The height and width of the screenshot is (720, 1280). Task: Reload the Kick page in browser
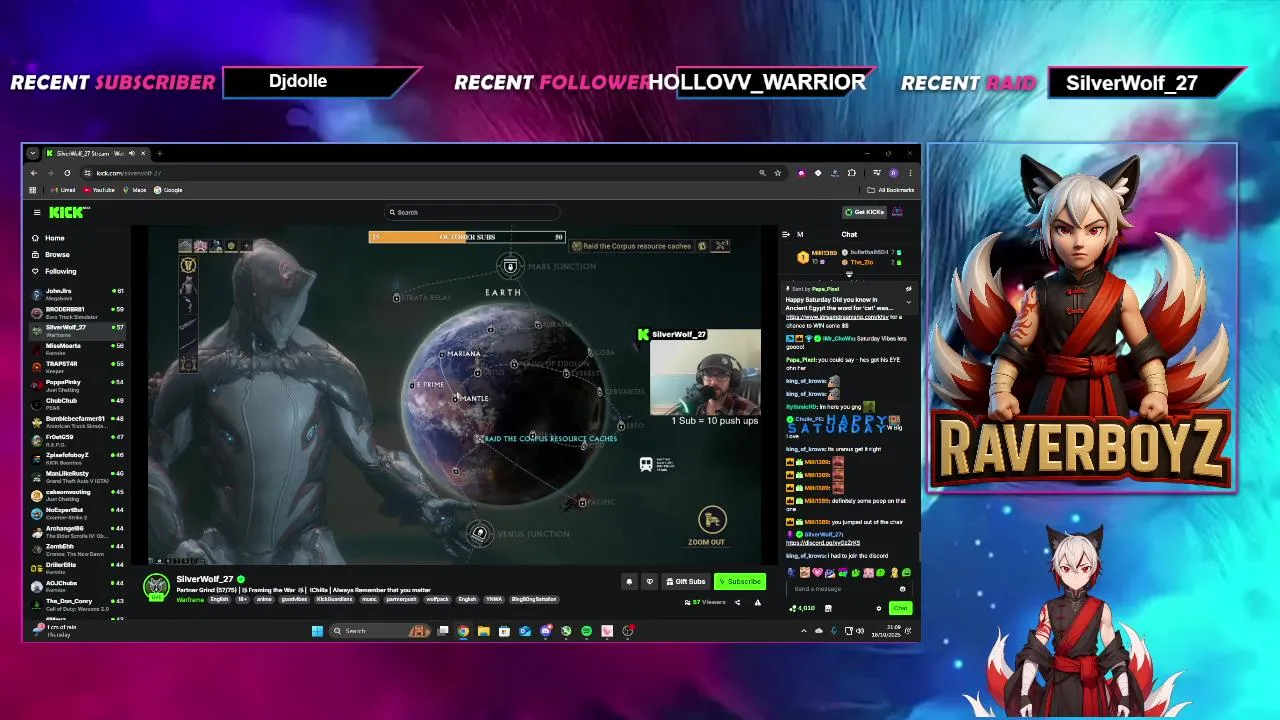[67, 173]
